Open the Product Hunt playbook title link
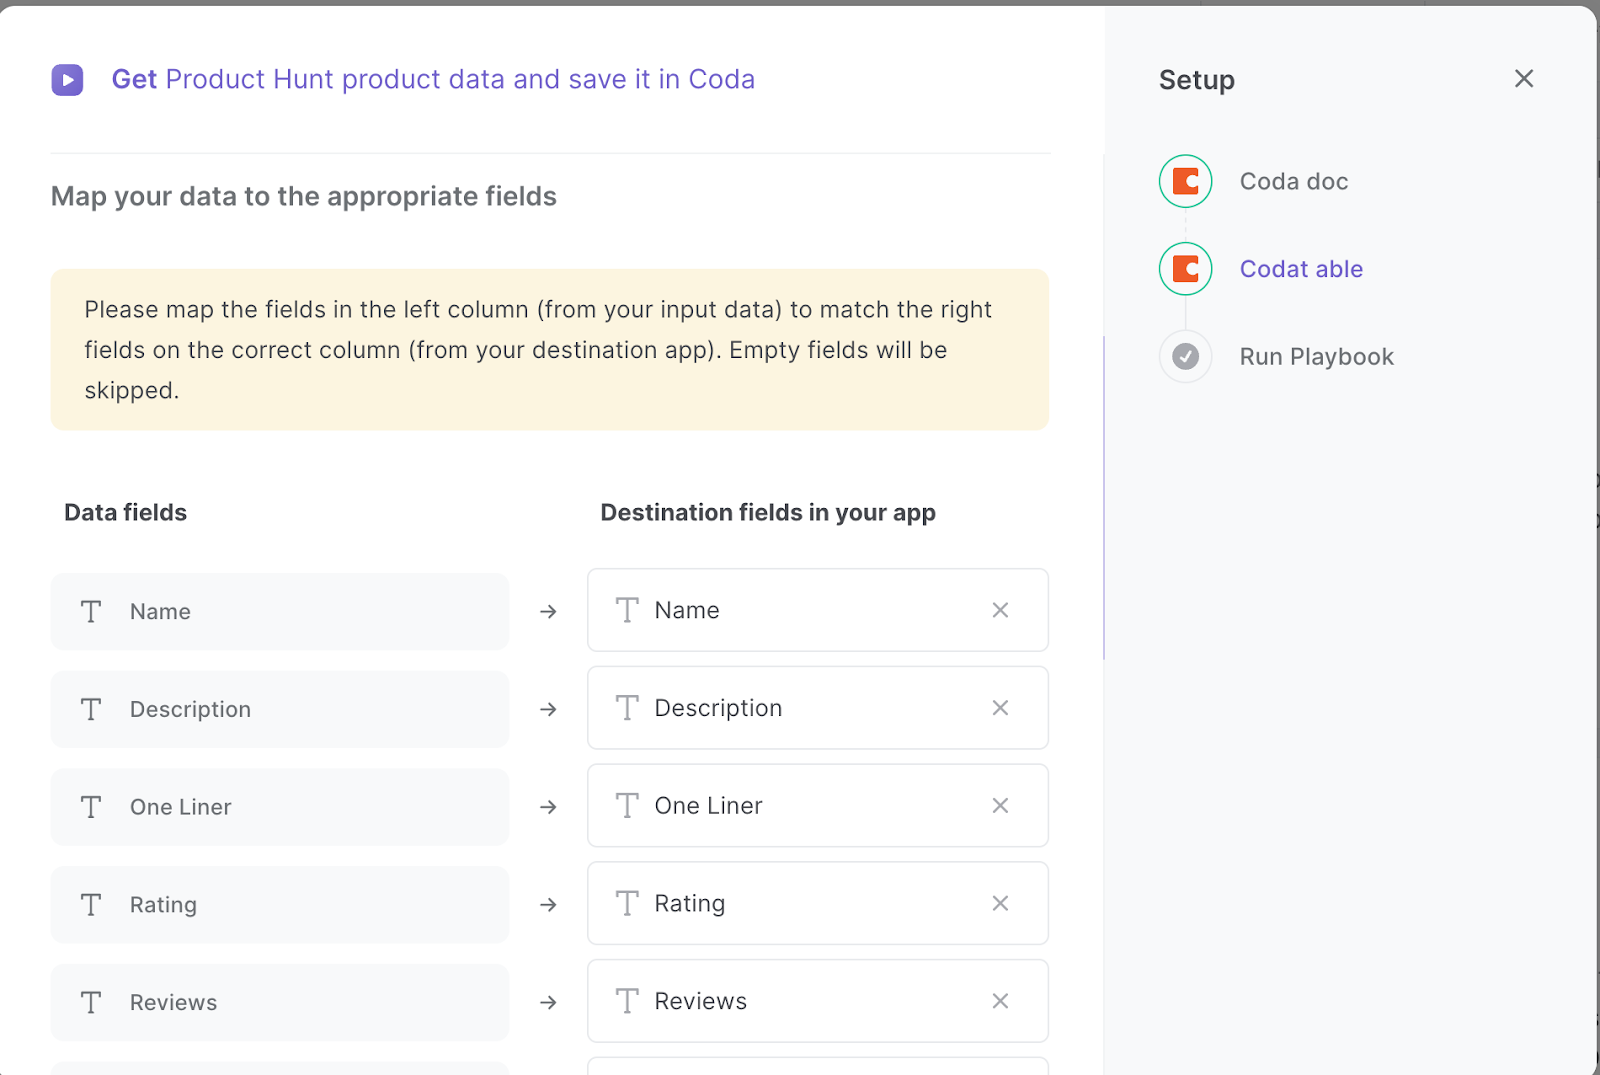1600x1075 pixels. coord(433,79)
